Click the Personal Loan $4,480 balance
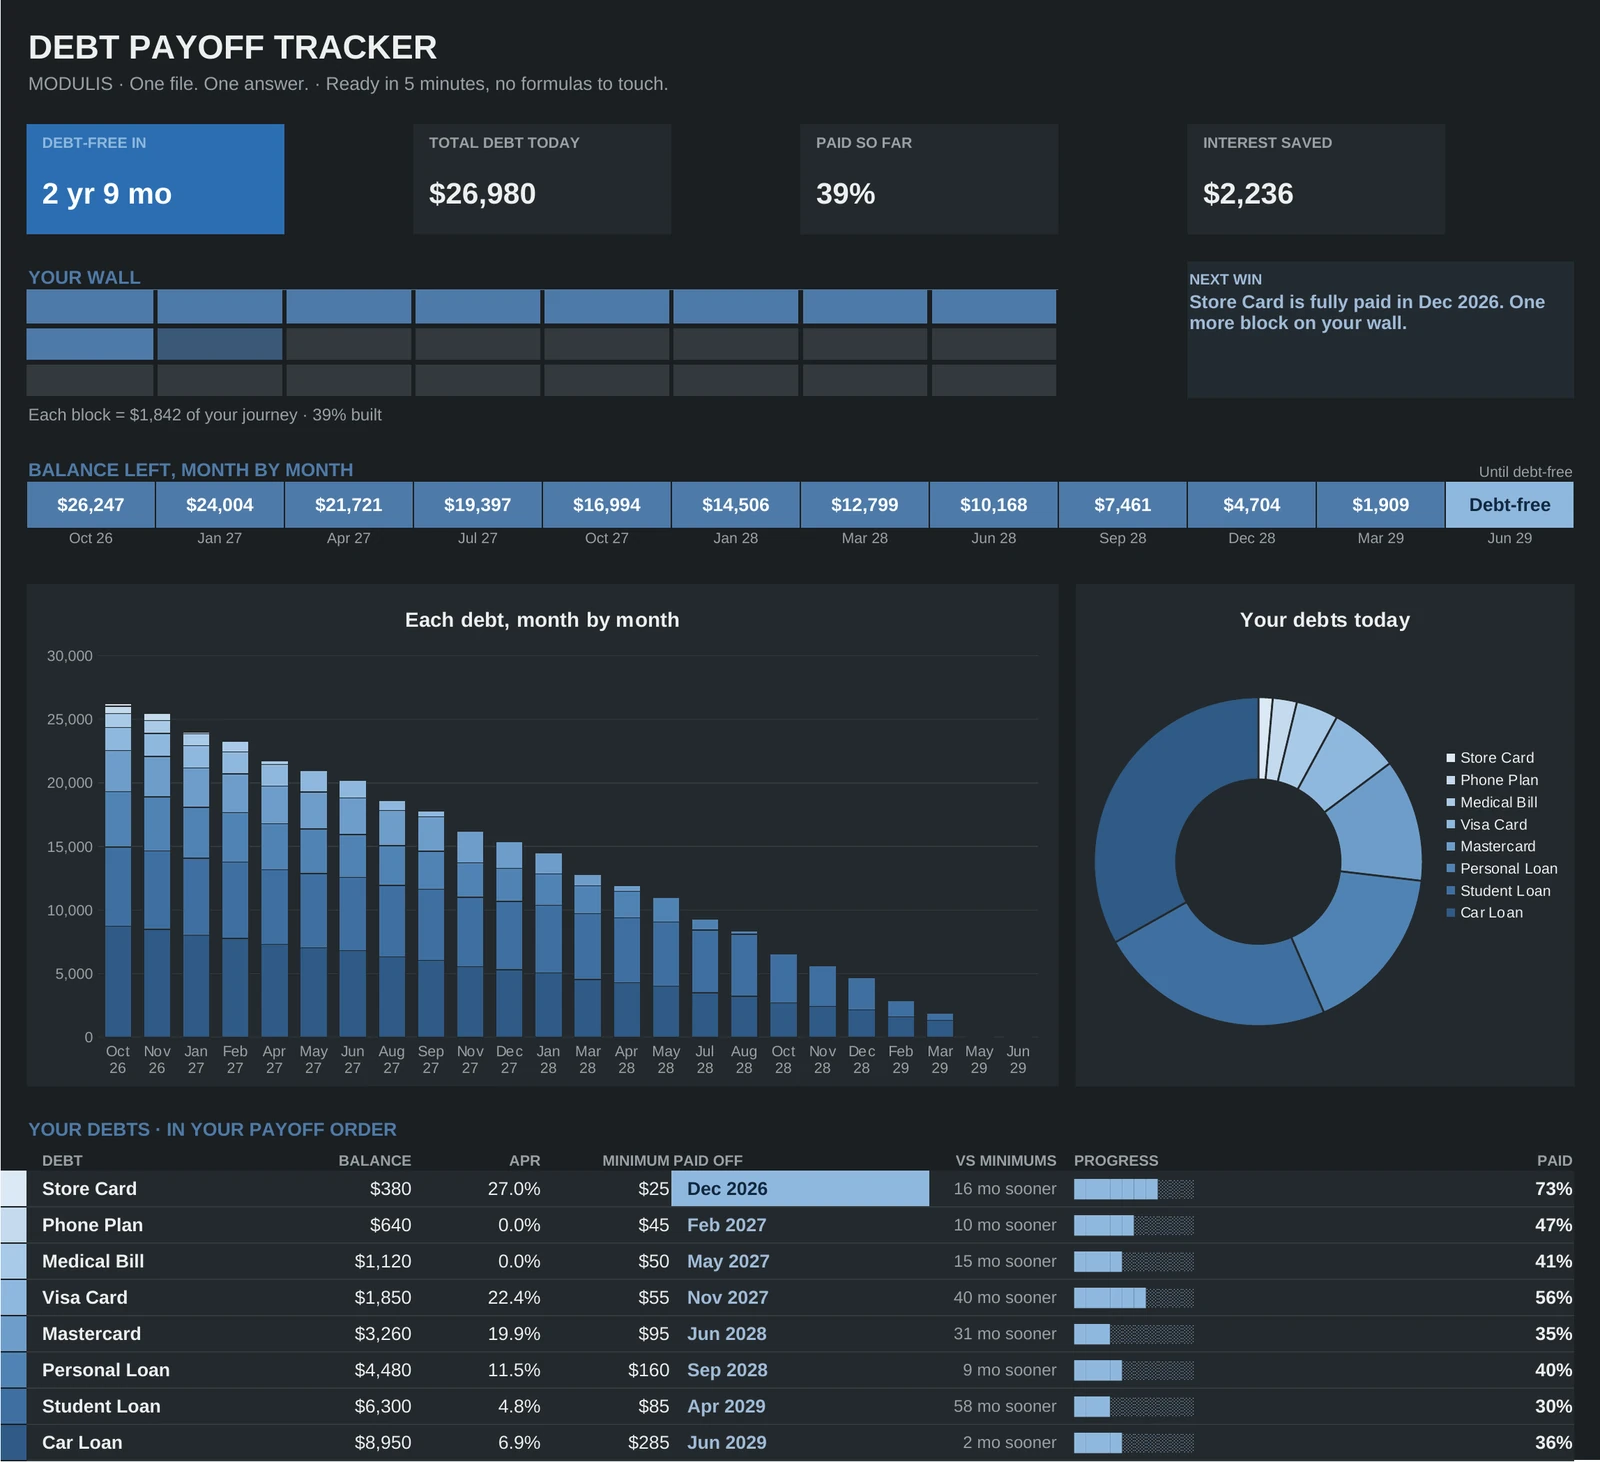The image size is (1600, 1462). pyautogui.click(x=383, y=1370)
